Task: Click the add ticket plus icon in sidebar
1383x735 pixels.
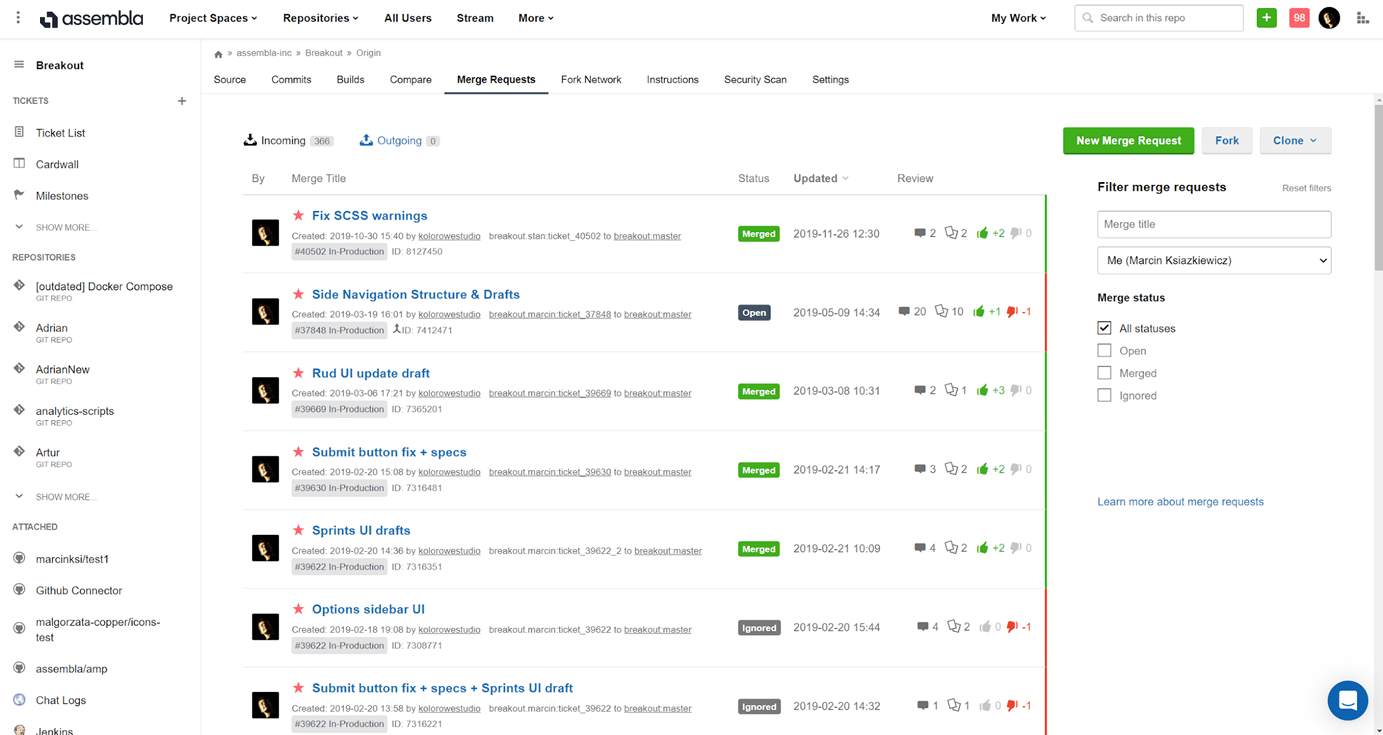Action: 181,100
